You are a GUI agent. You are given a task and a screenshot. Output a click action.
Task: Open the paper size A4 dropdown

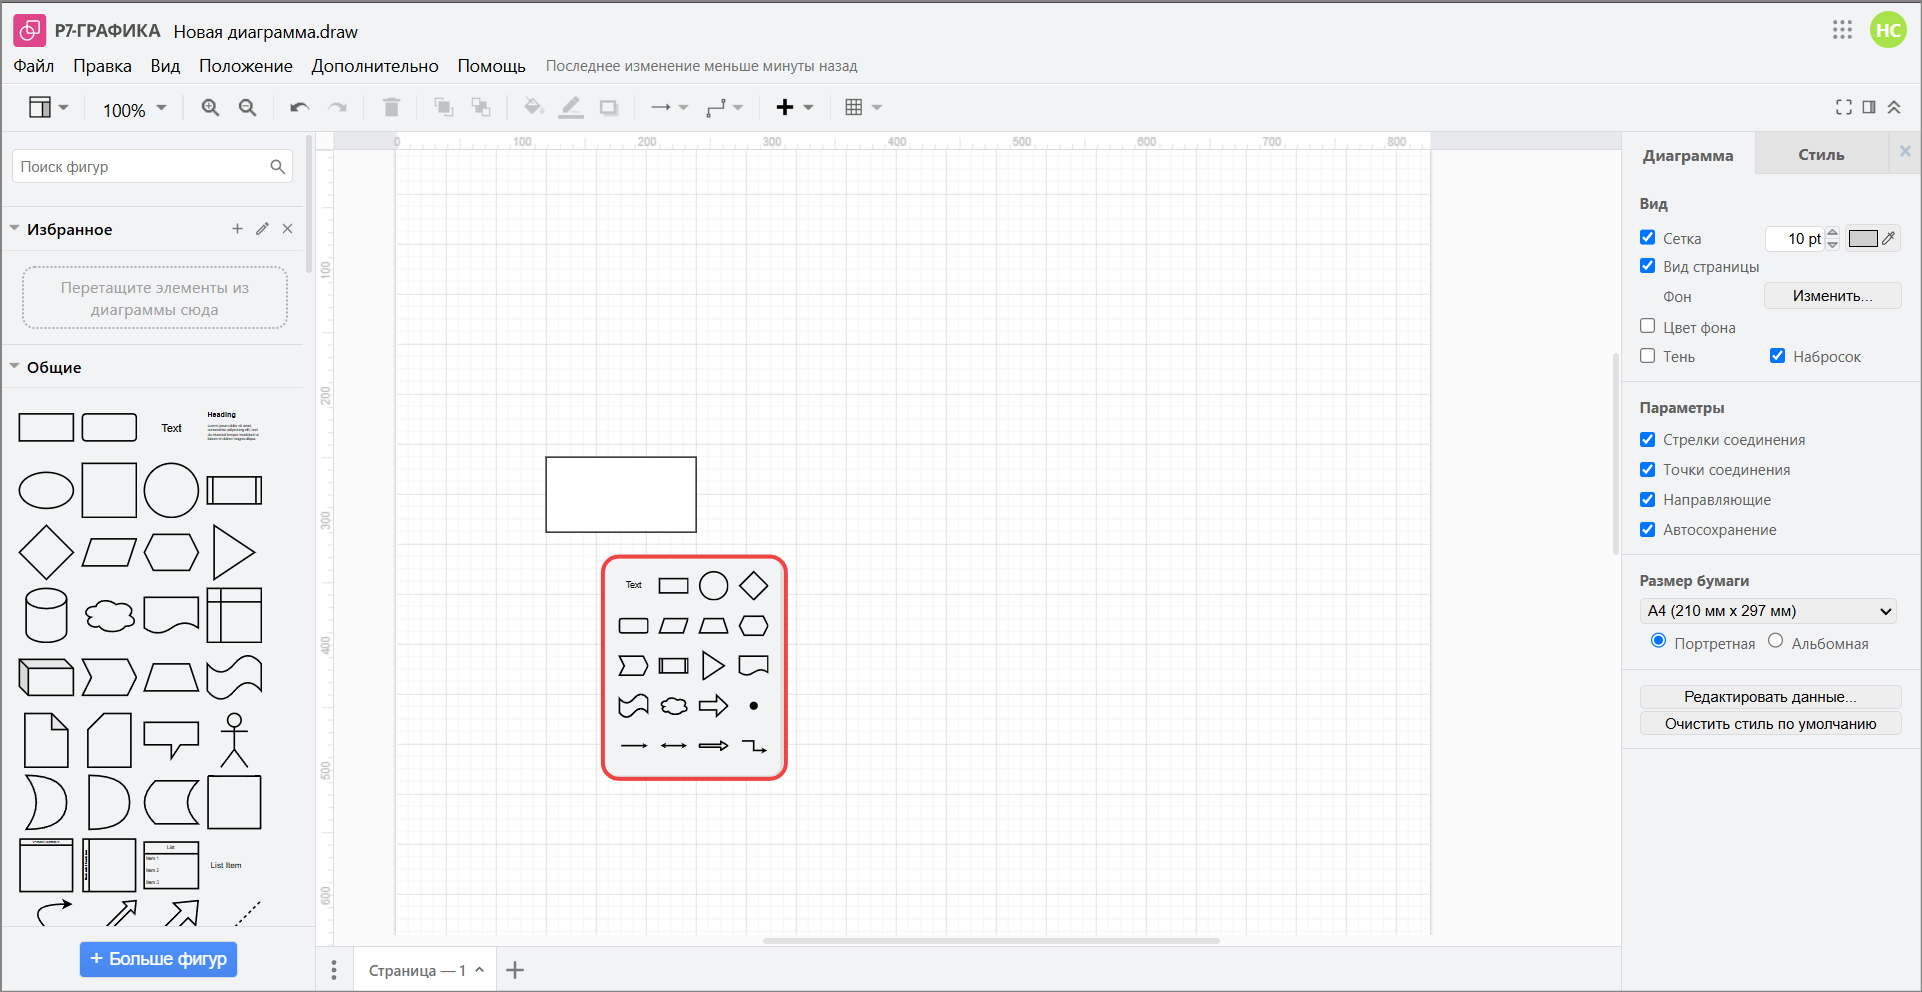pyautogui.click(x=1770, y=611)
